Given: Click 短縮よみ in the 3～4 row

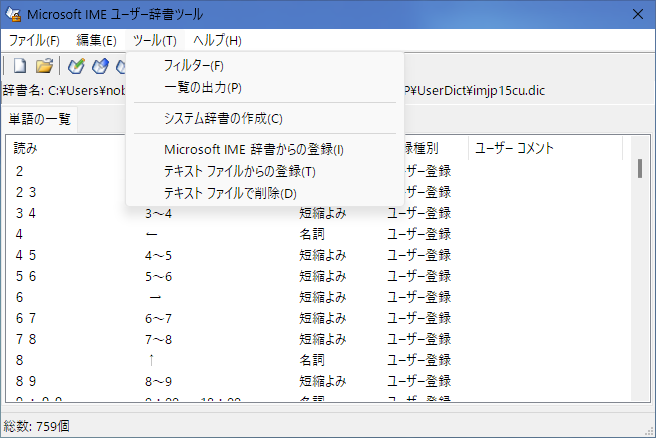Looking at the screenshot, I should [x=323, y=213].
